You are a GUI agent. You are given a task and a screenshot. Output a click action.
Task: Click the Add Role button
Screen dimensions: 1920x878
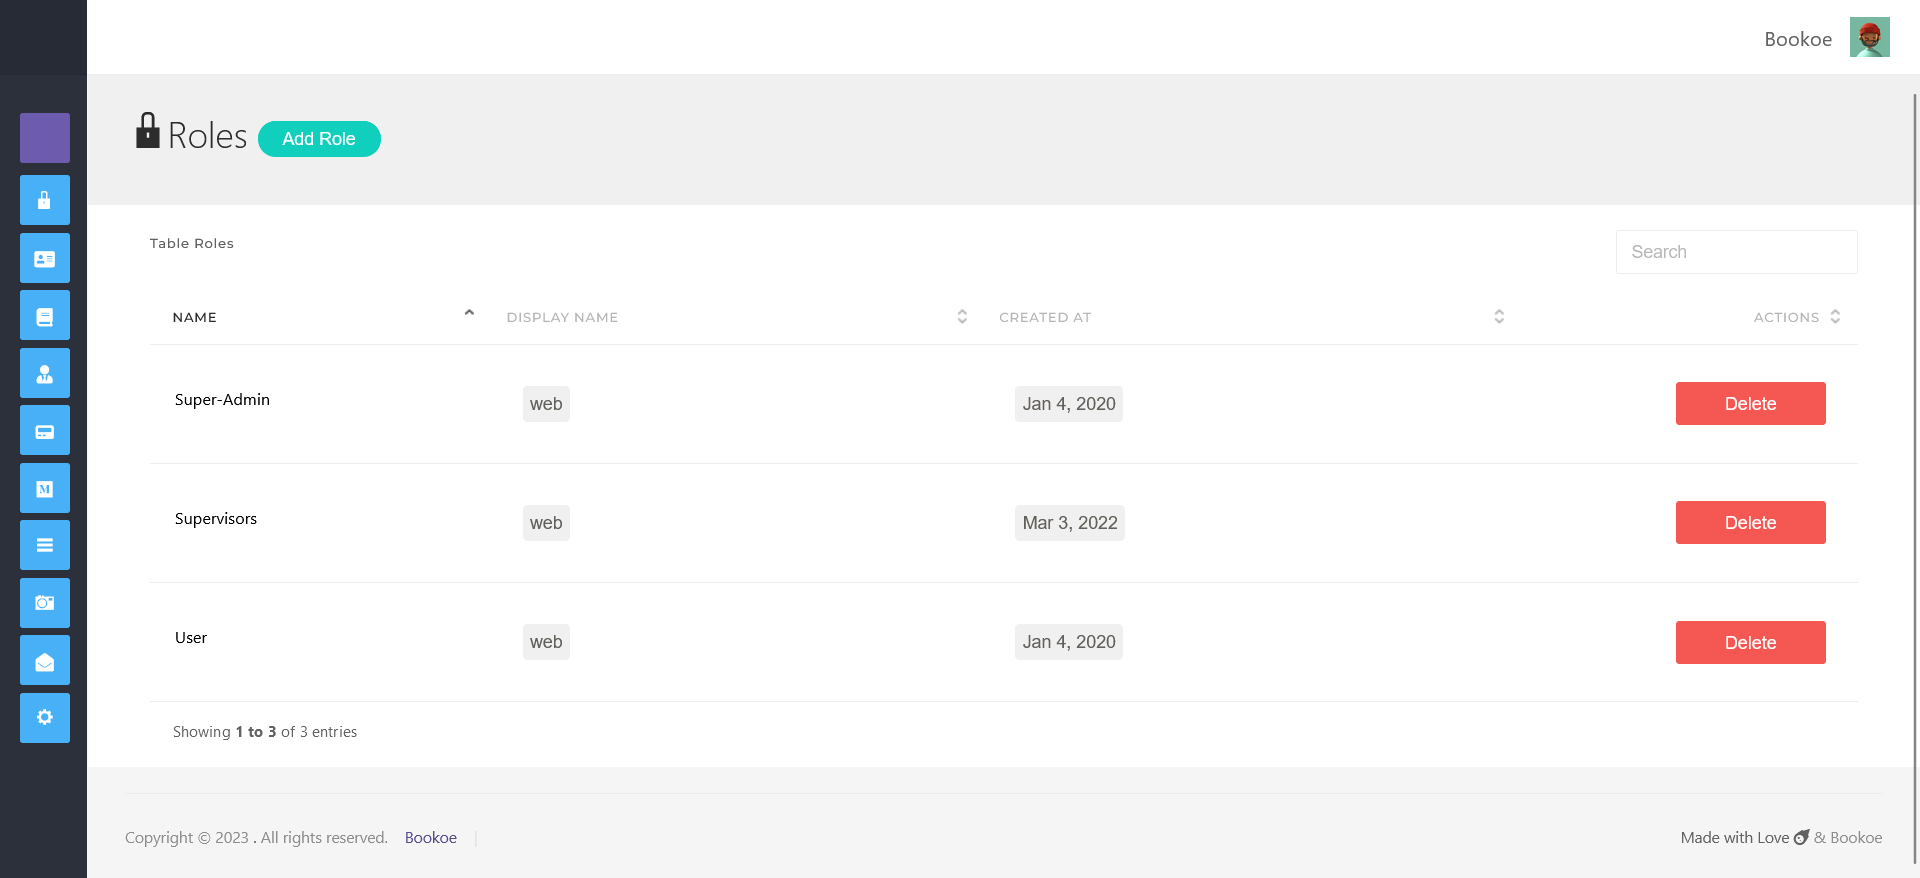coord(319,139)
